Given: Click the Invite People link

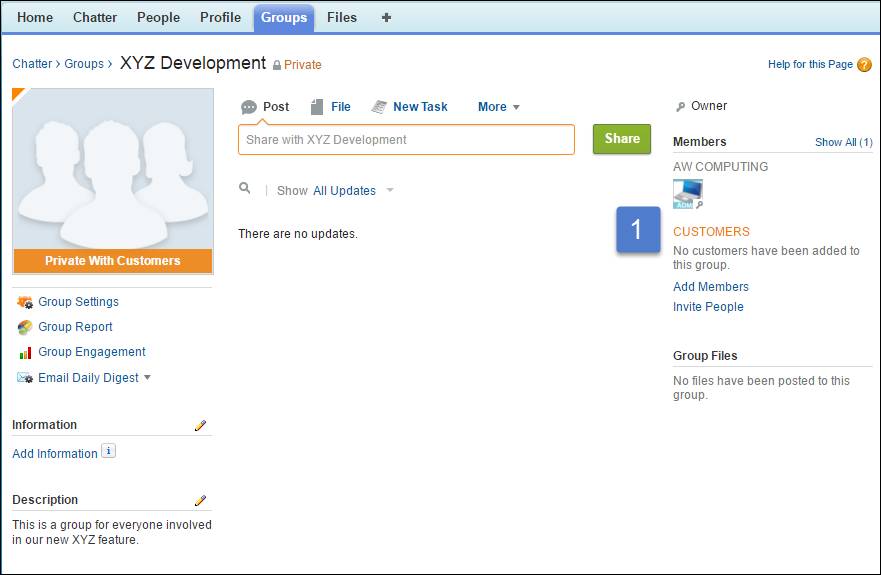Looking at the screenshot, I should 708,307.
